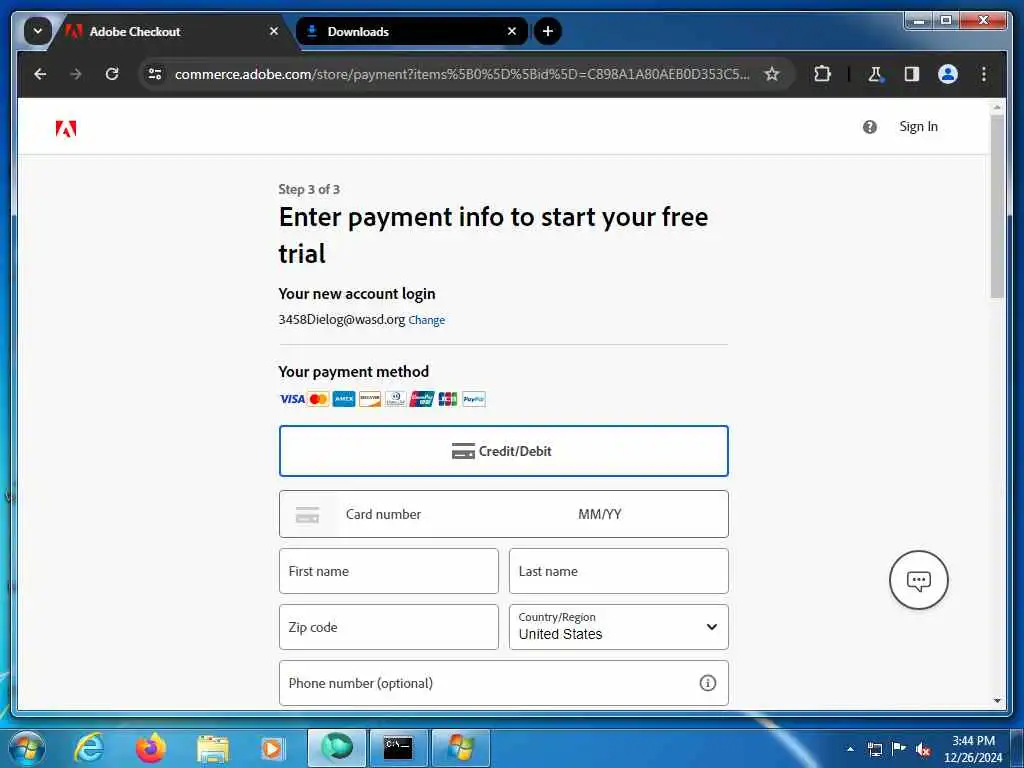Go back using browser back arrow

(40, 74)
